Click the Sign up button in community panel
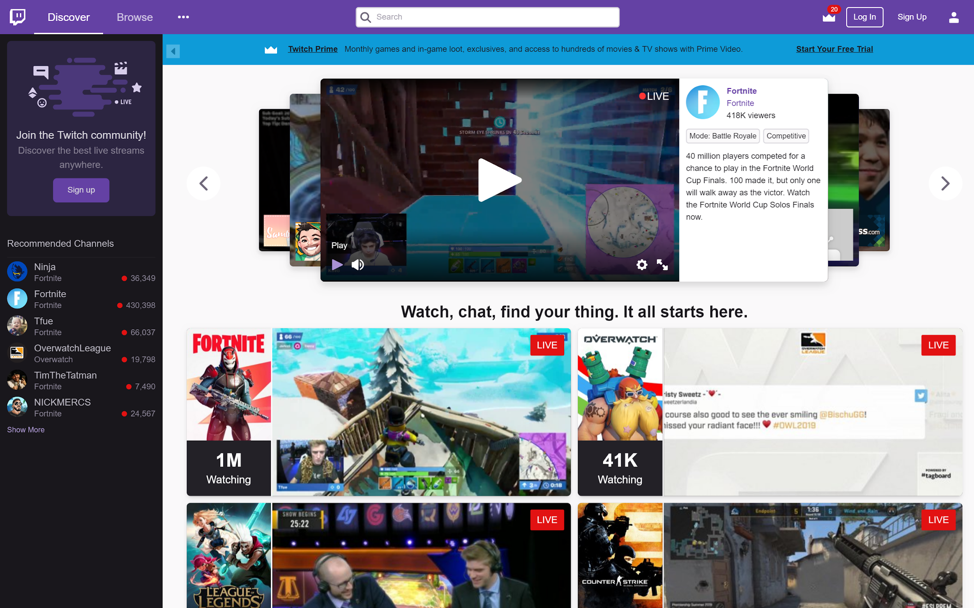Screen dimensions: 974x608 tap(81, 190)
